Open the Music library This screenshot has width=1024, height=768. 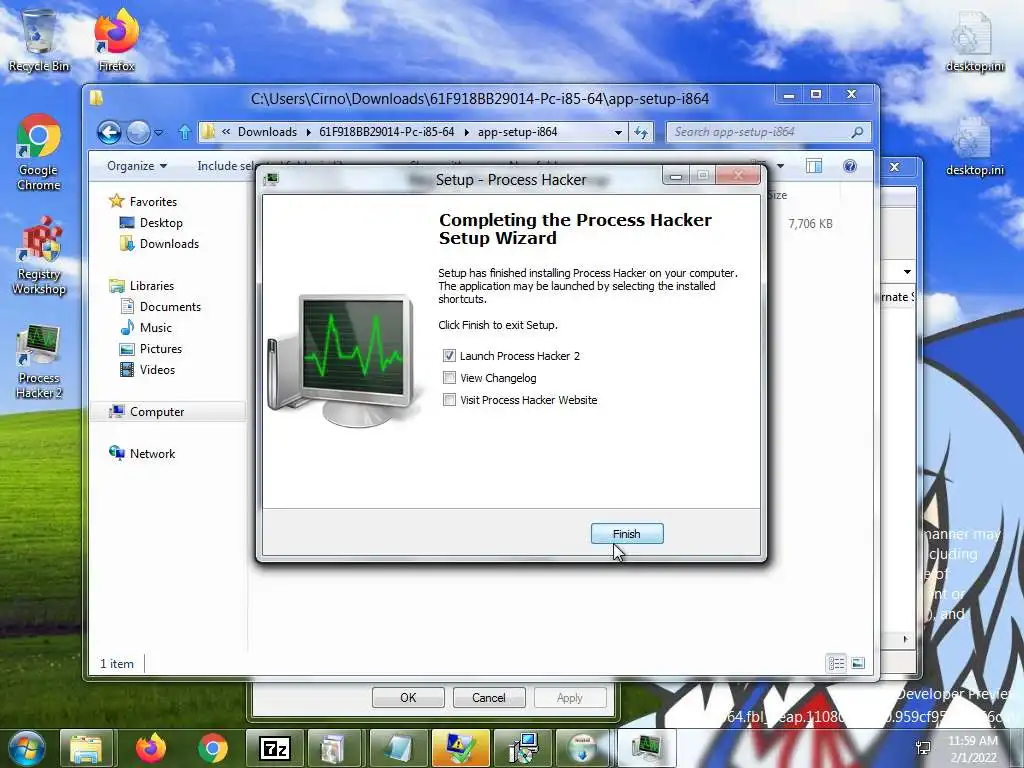click(155, 327)
